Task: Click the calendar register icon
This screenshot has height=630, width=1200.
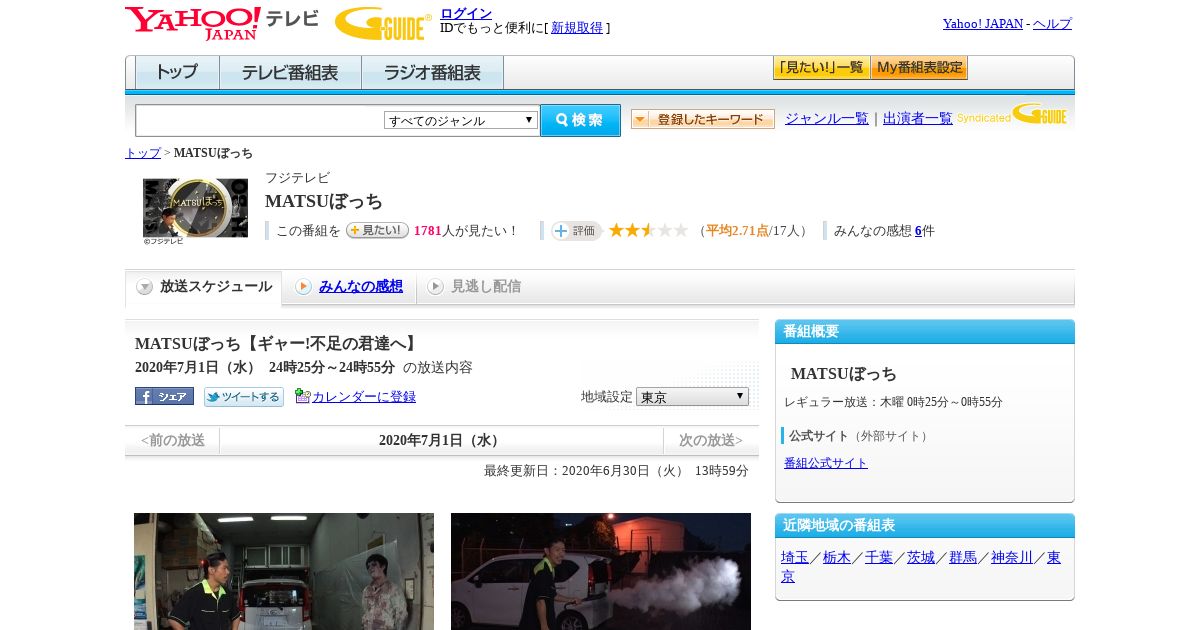Action: [302, 396]
